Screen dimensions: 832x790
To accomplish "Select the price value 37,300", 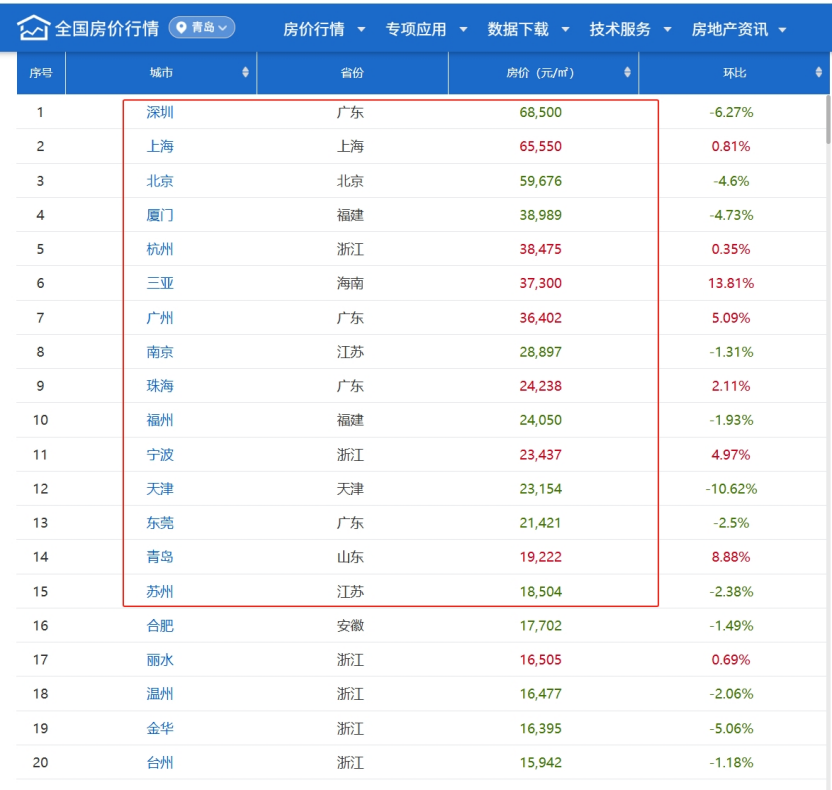I will click(x=540, y=283).
